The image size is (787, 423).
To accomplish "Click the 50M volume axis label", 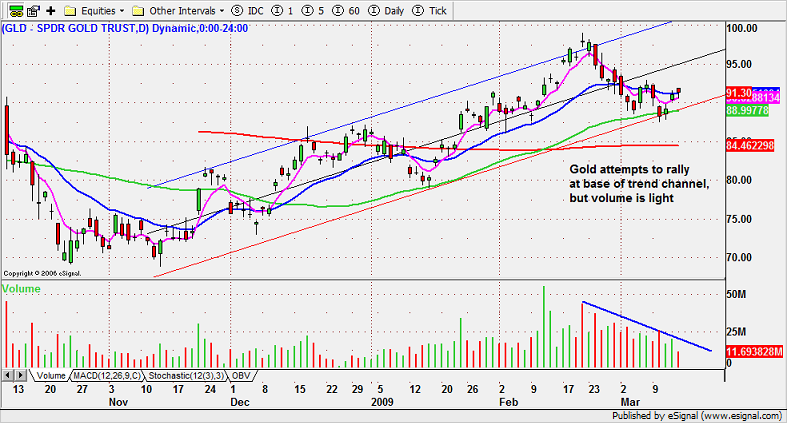I will pyautogui.click(x=736, y=294).
